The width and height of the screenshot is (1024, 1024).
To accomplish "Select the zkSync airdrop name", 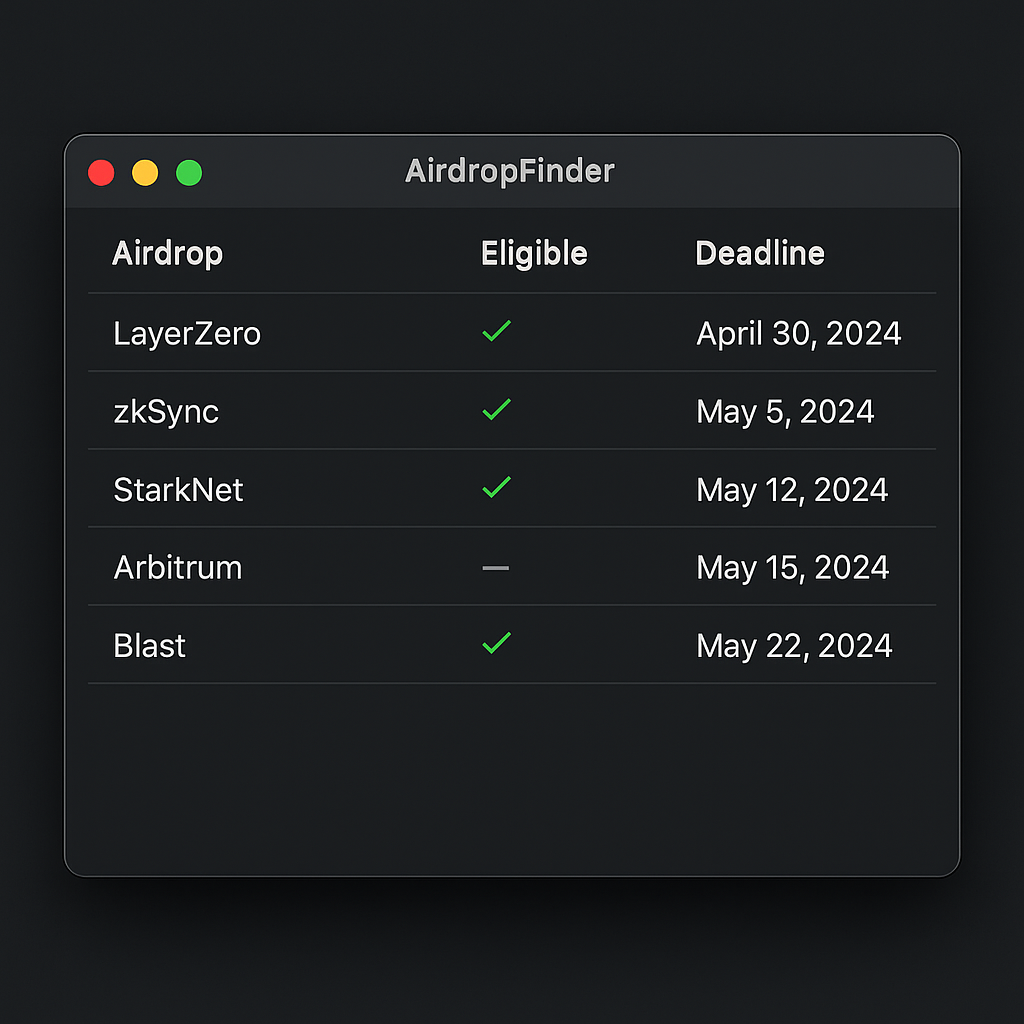I will tap(166, 412).
